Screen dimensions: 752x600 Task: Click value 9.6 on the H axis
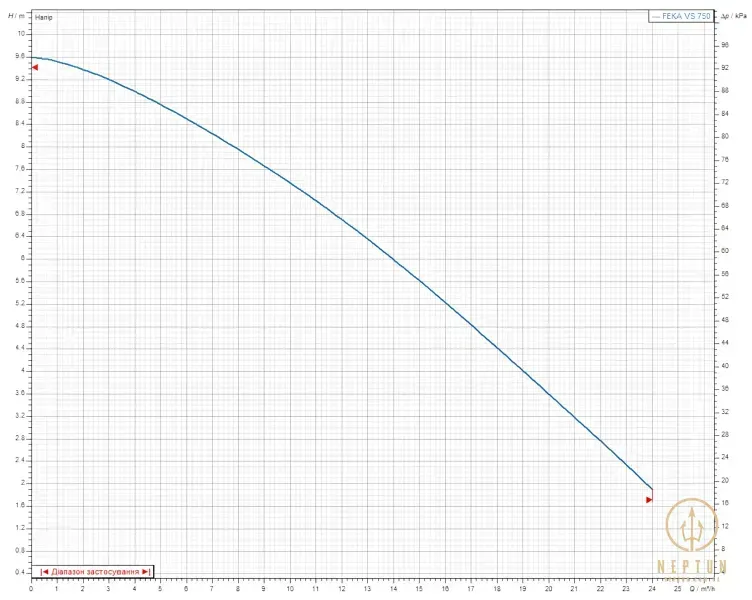pos(20,56)
